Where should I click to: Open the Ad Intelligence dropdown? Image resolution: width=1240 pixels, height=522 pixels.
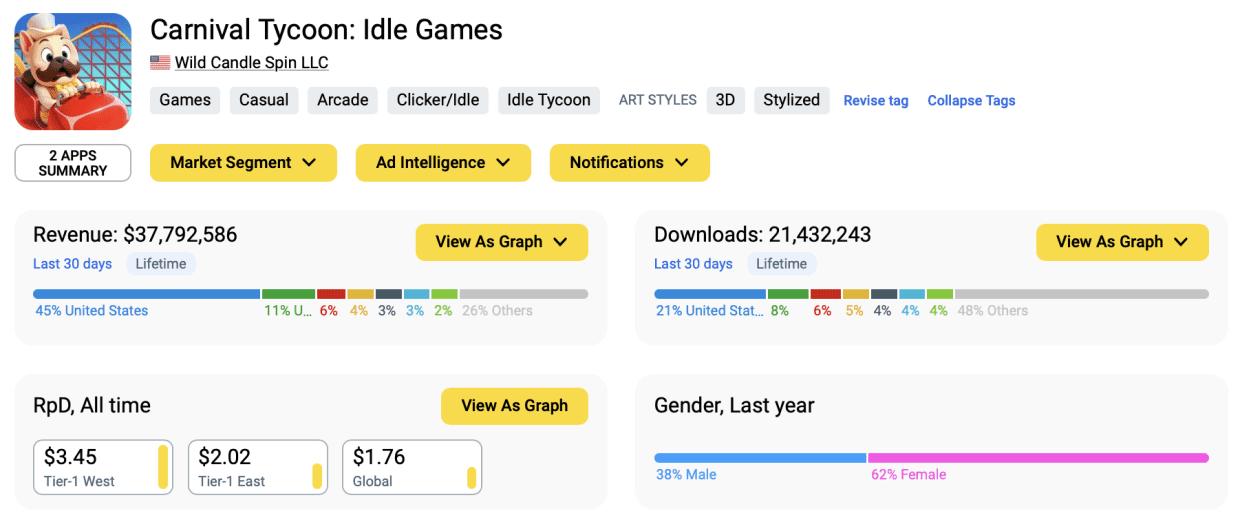443,163
